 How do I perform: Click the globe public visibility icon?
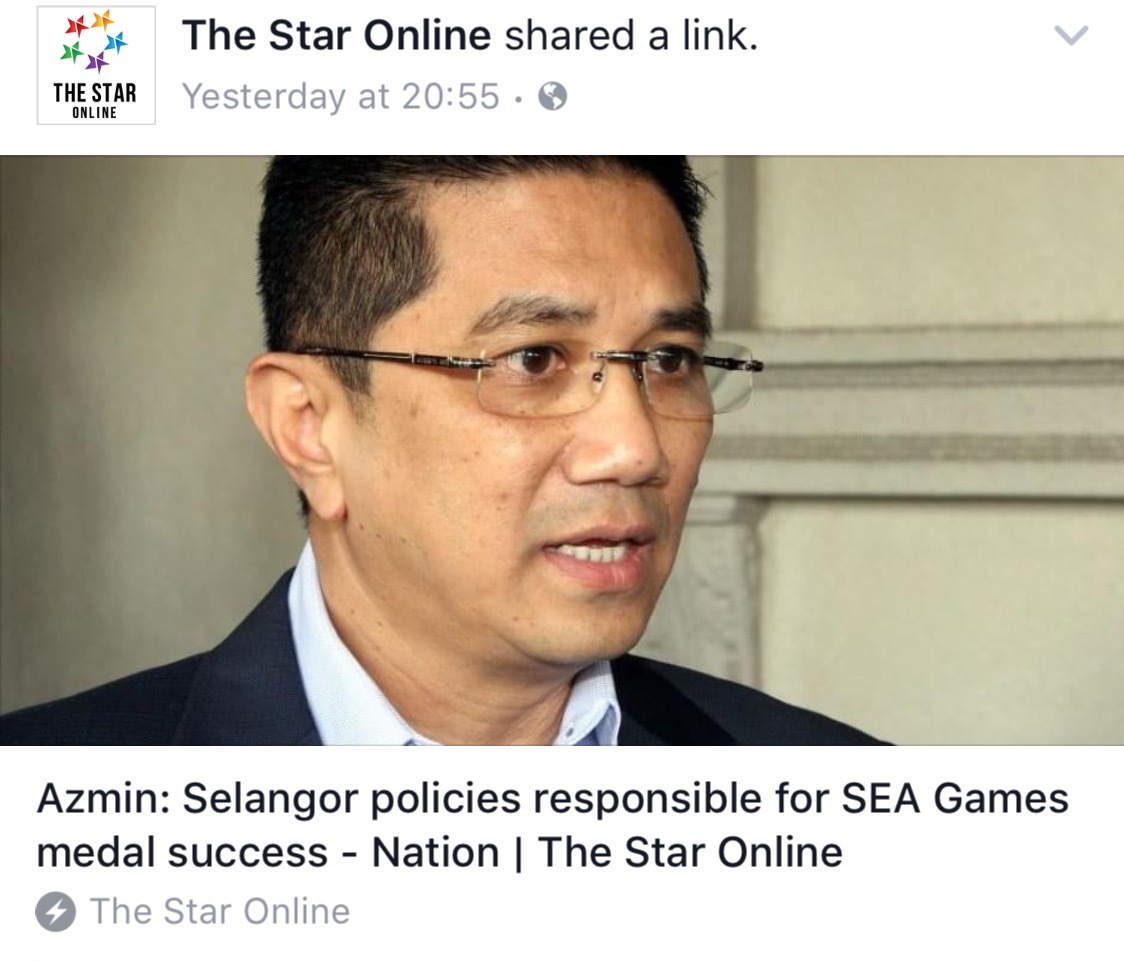pos(553,96)
